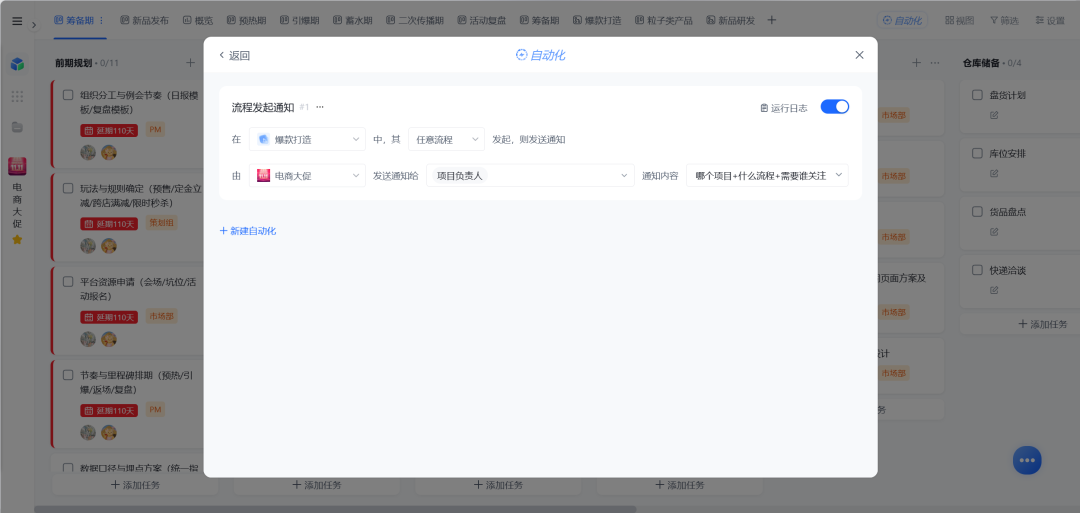Open the hamburger menu icon
The height and width of the screenshot is (513, 1080).
point(17,21)
